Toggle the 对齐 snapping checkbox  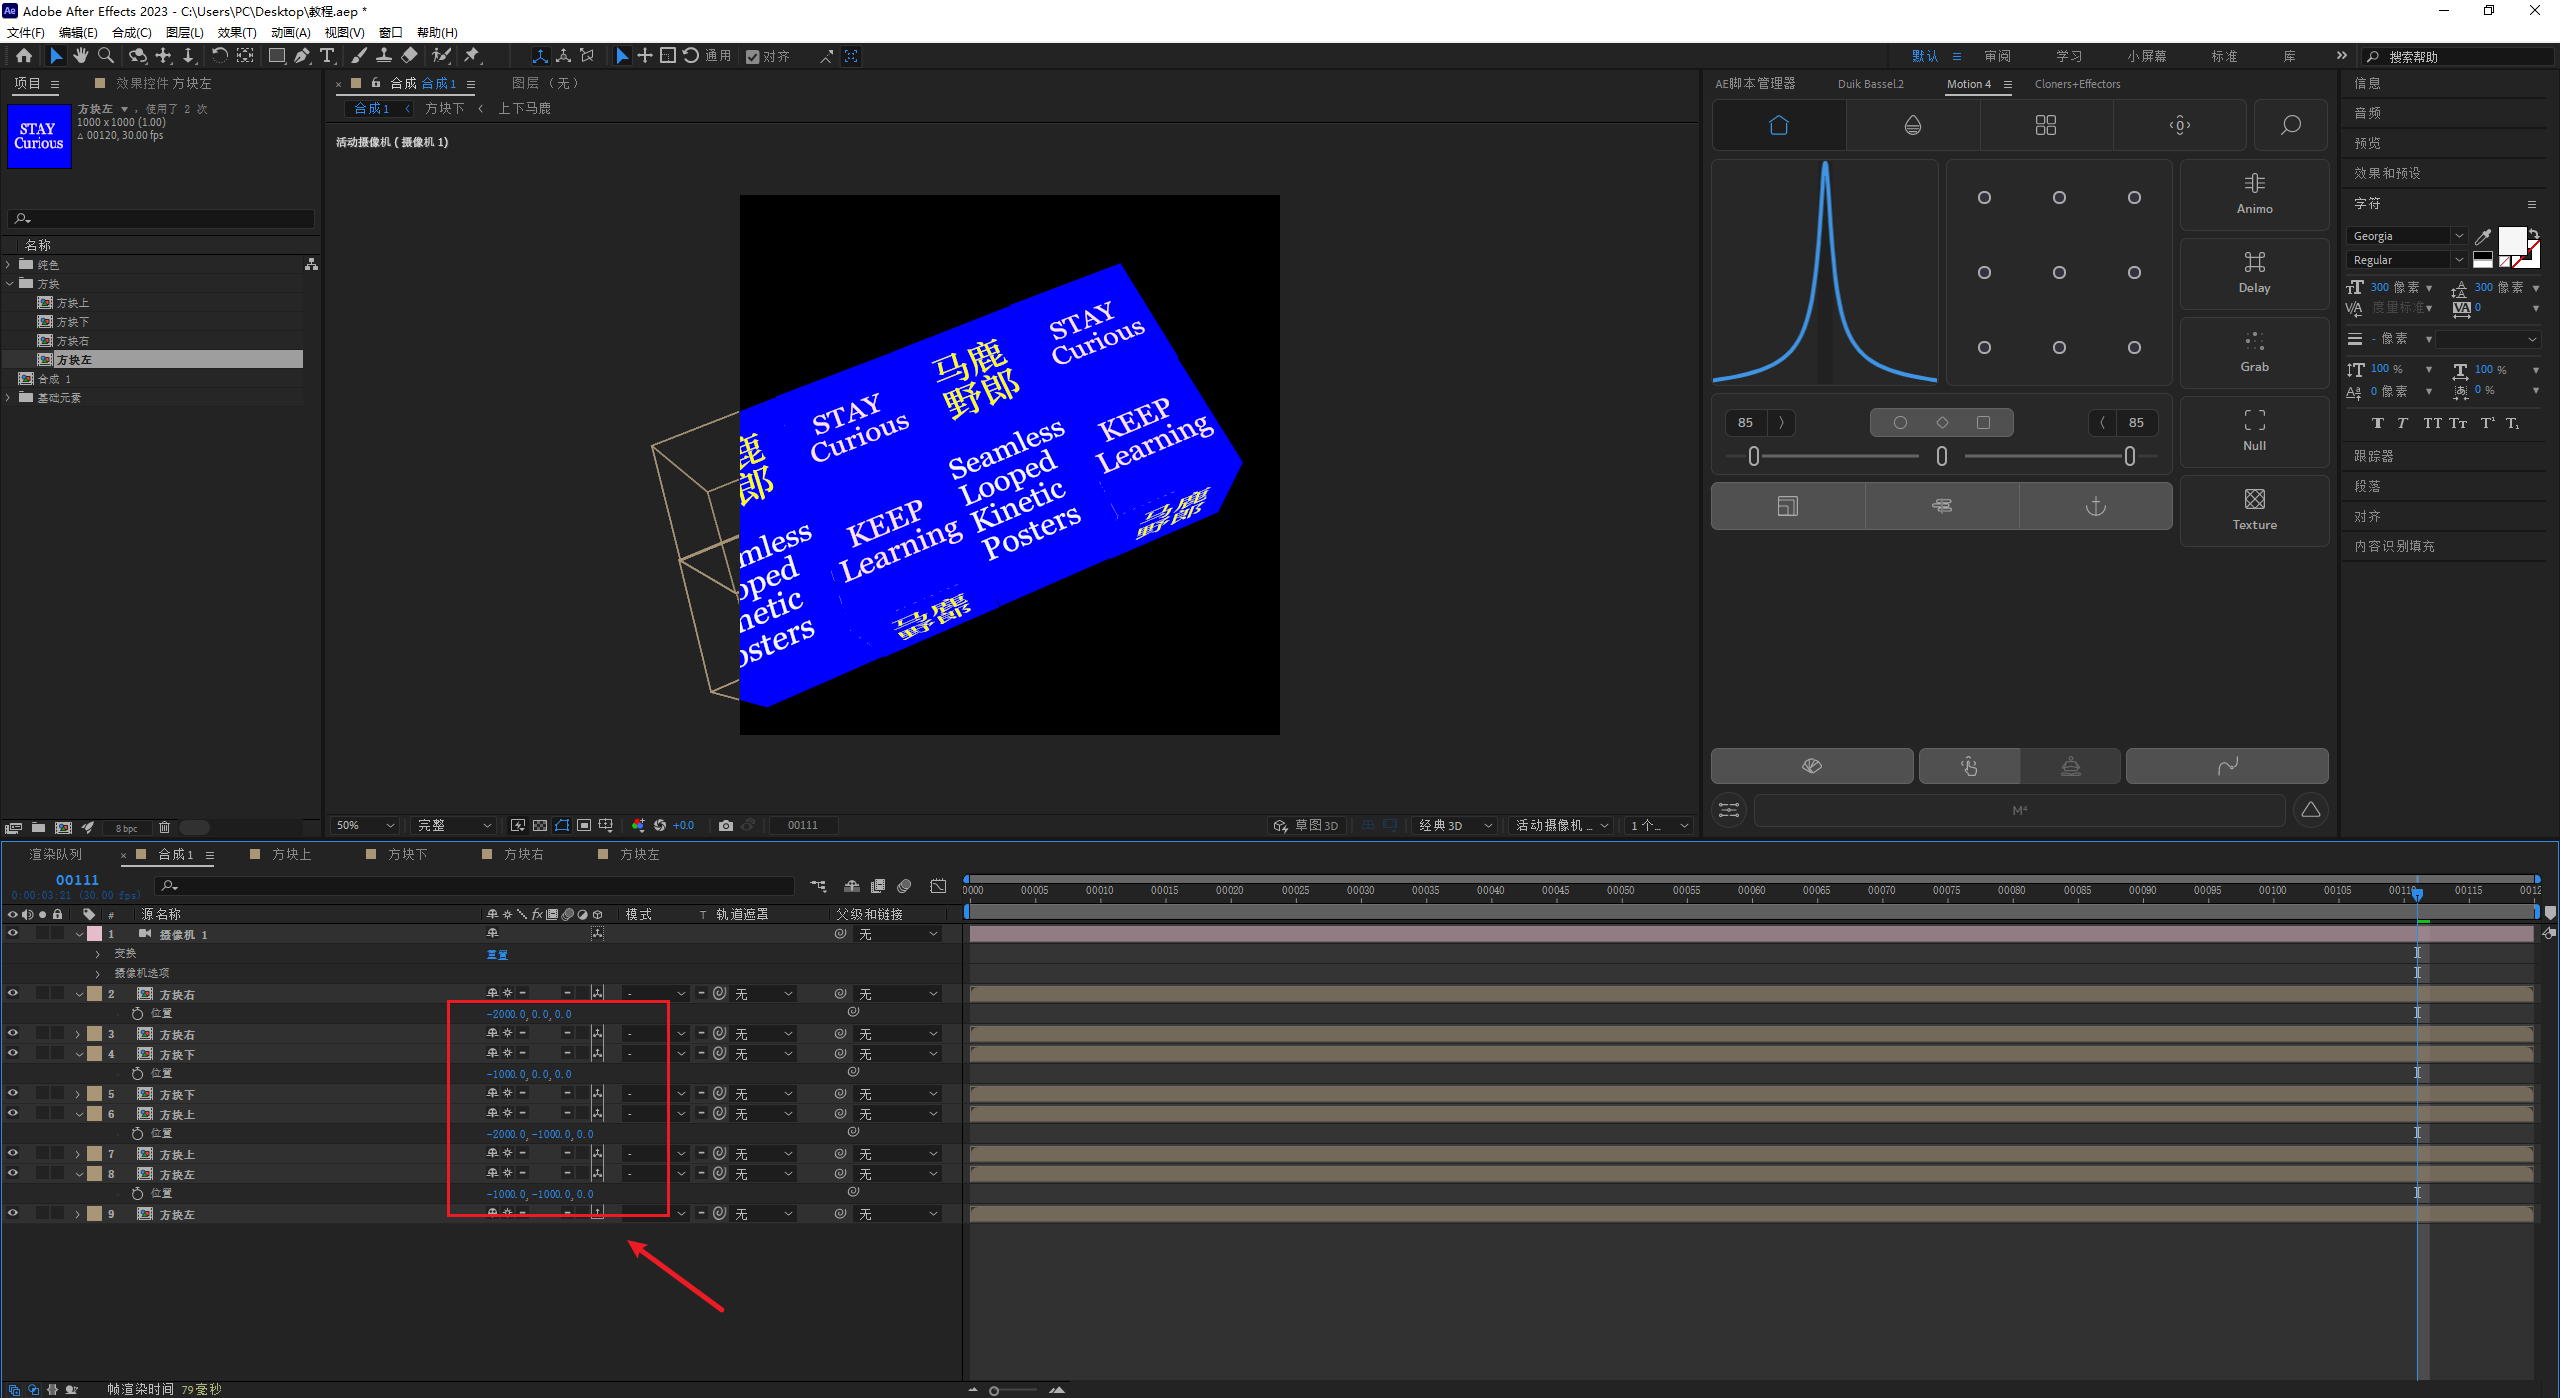point(753,57)
